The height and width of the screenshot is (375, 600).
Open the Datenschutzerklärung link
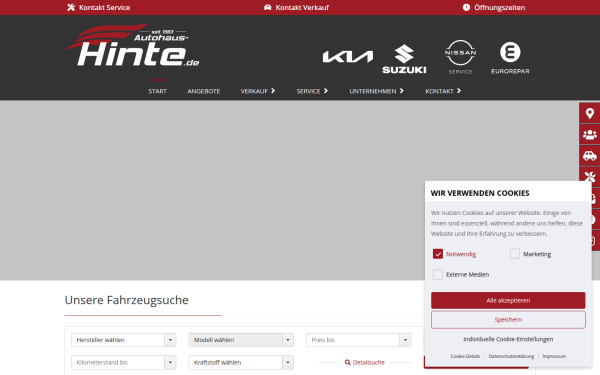[x=511, y=356]
